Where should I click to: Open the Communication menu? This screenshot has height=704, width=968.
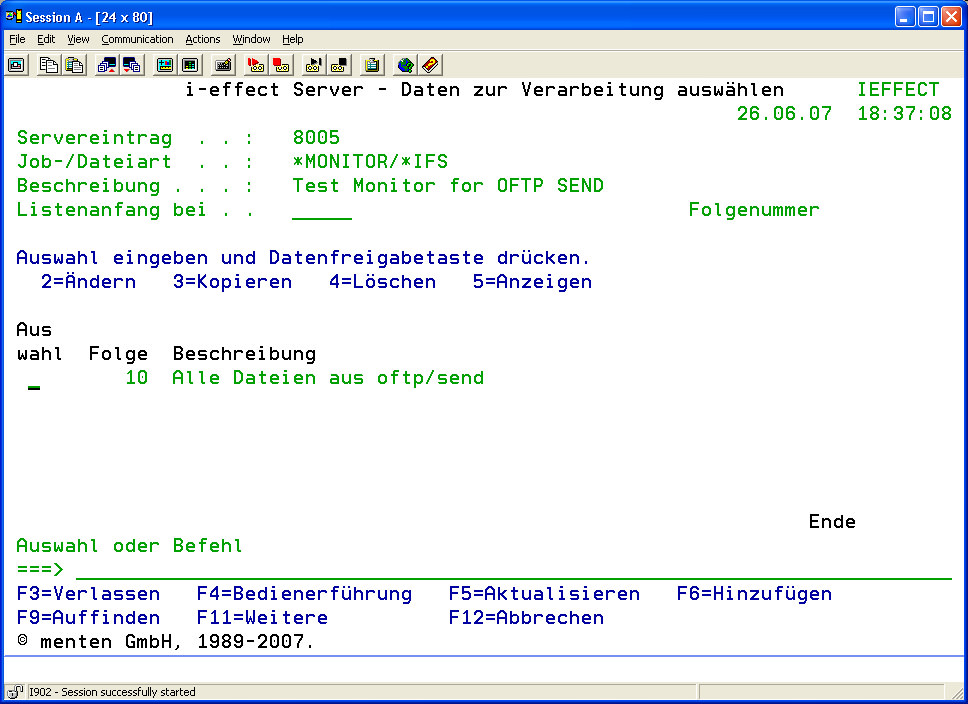137,39
